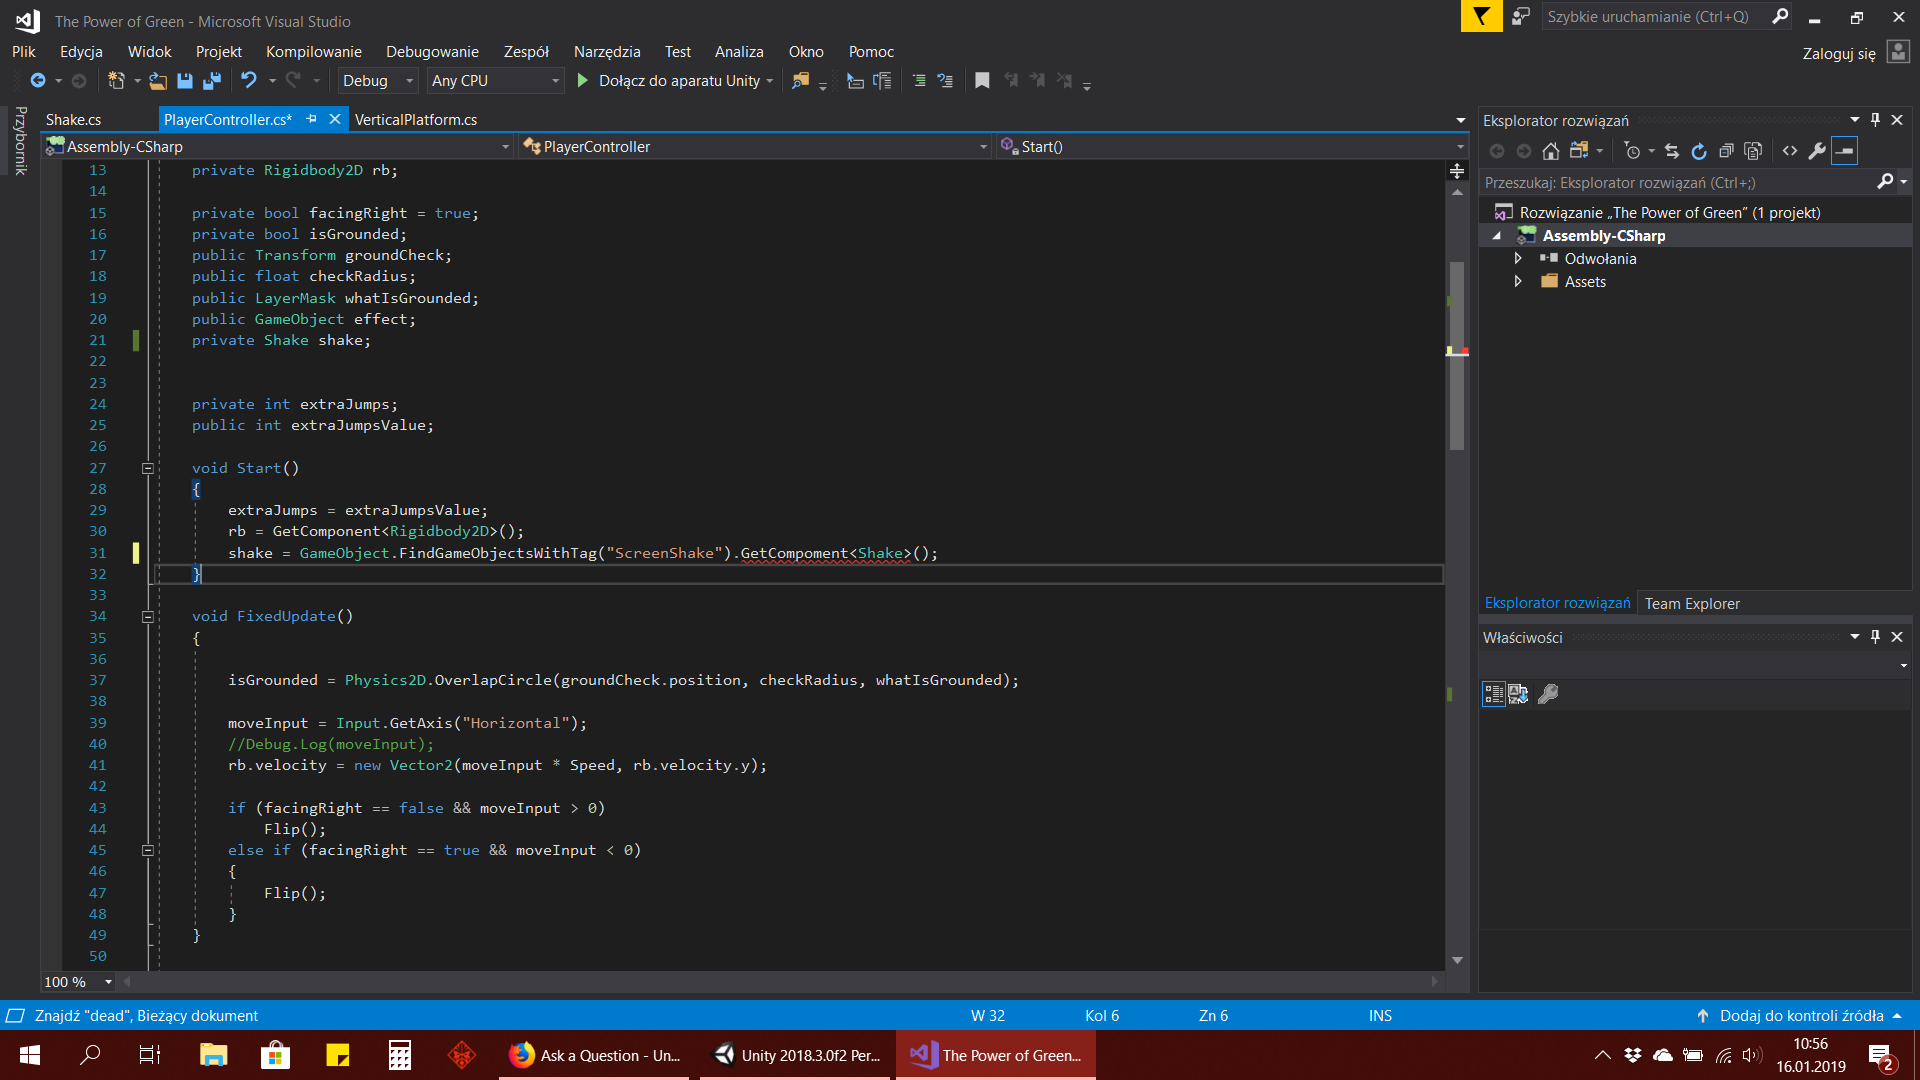Click Dodaj do kontroli źródła
Viewport: 1920px width, 1080px height.
pos(1801,1016)
